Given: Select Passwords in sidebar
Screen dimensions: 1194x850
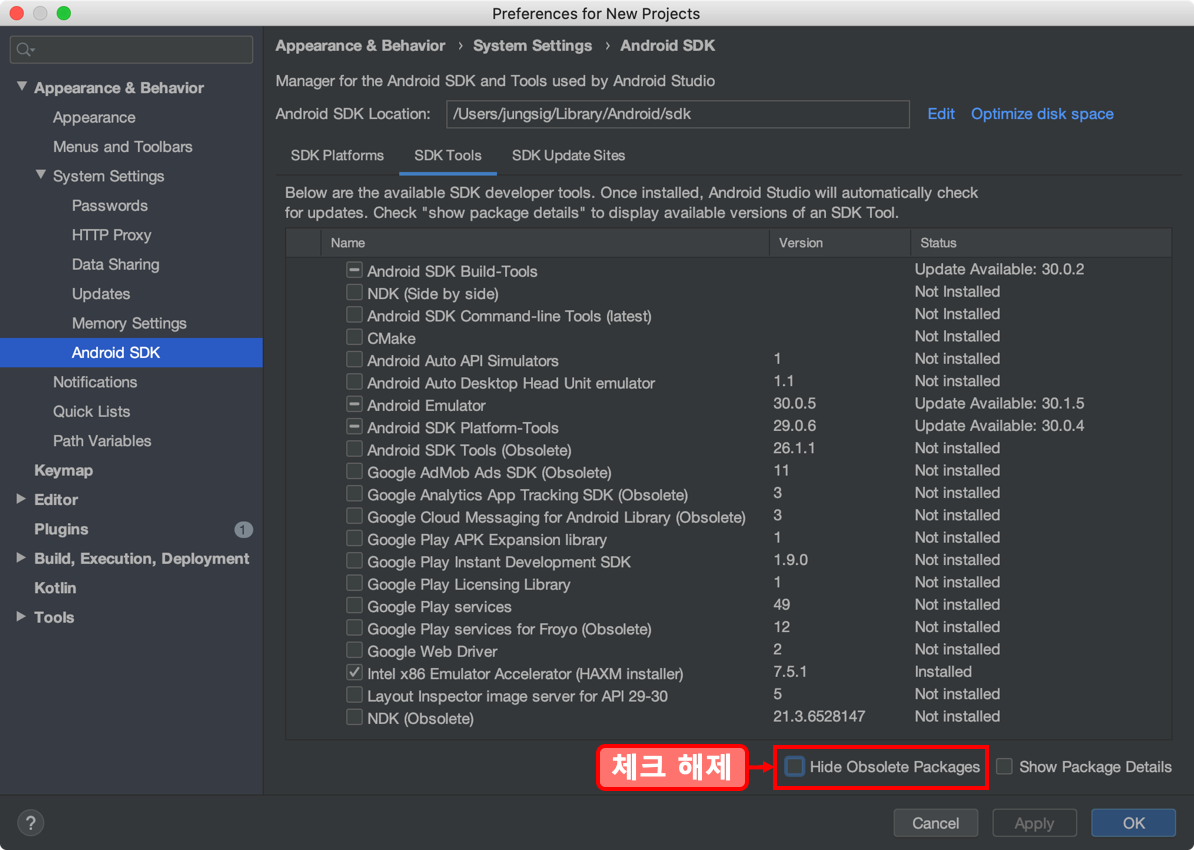Looking at the screenshot, I should tap(110, 206).
